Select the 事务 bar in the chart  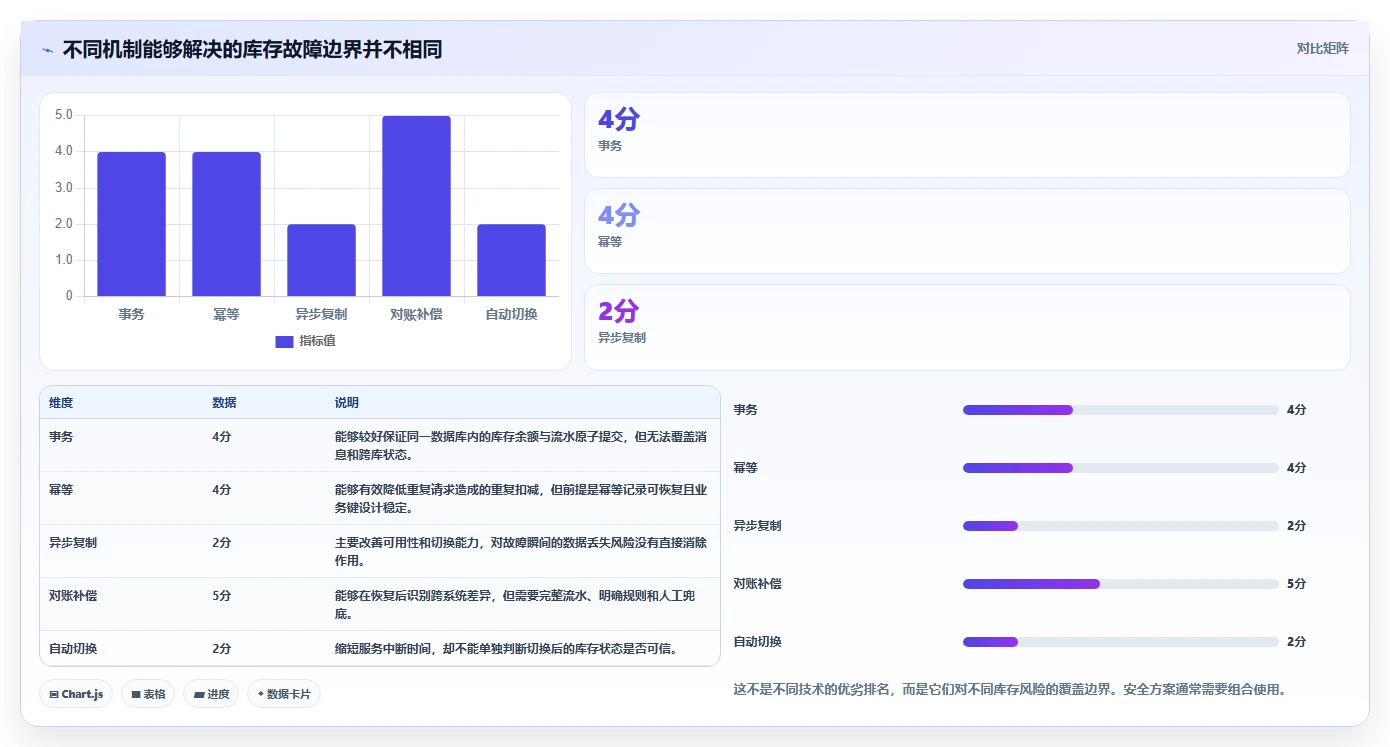coord(131,224)
